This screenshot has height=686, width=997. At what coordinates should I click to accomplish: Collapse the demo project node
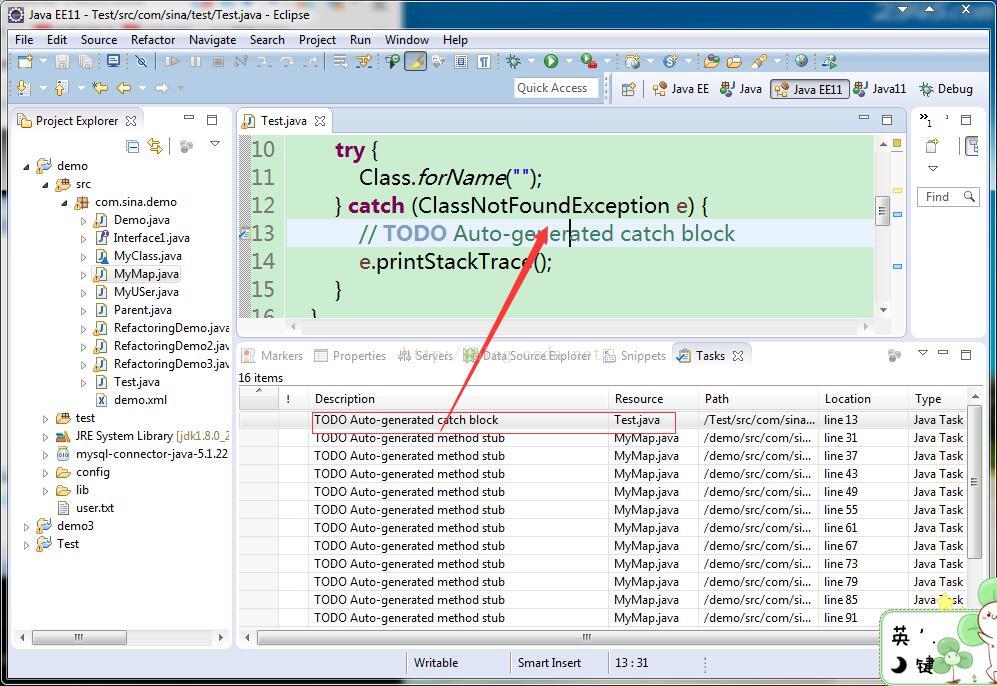point(26,167)
